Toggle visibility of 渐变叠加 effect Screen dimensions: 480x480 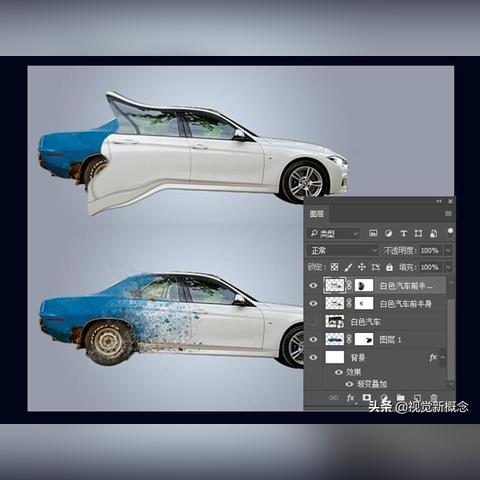click(349, 384)
